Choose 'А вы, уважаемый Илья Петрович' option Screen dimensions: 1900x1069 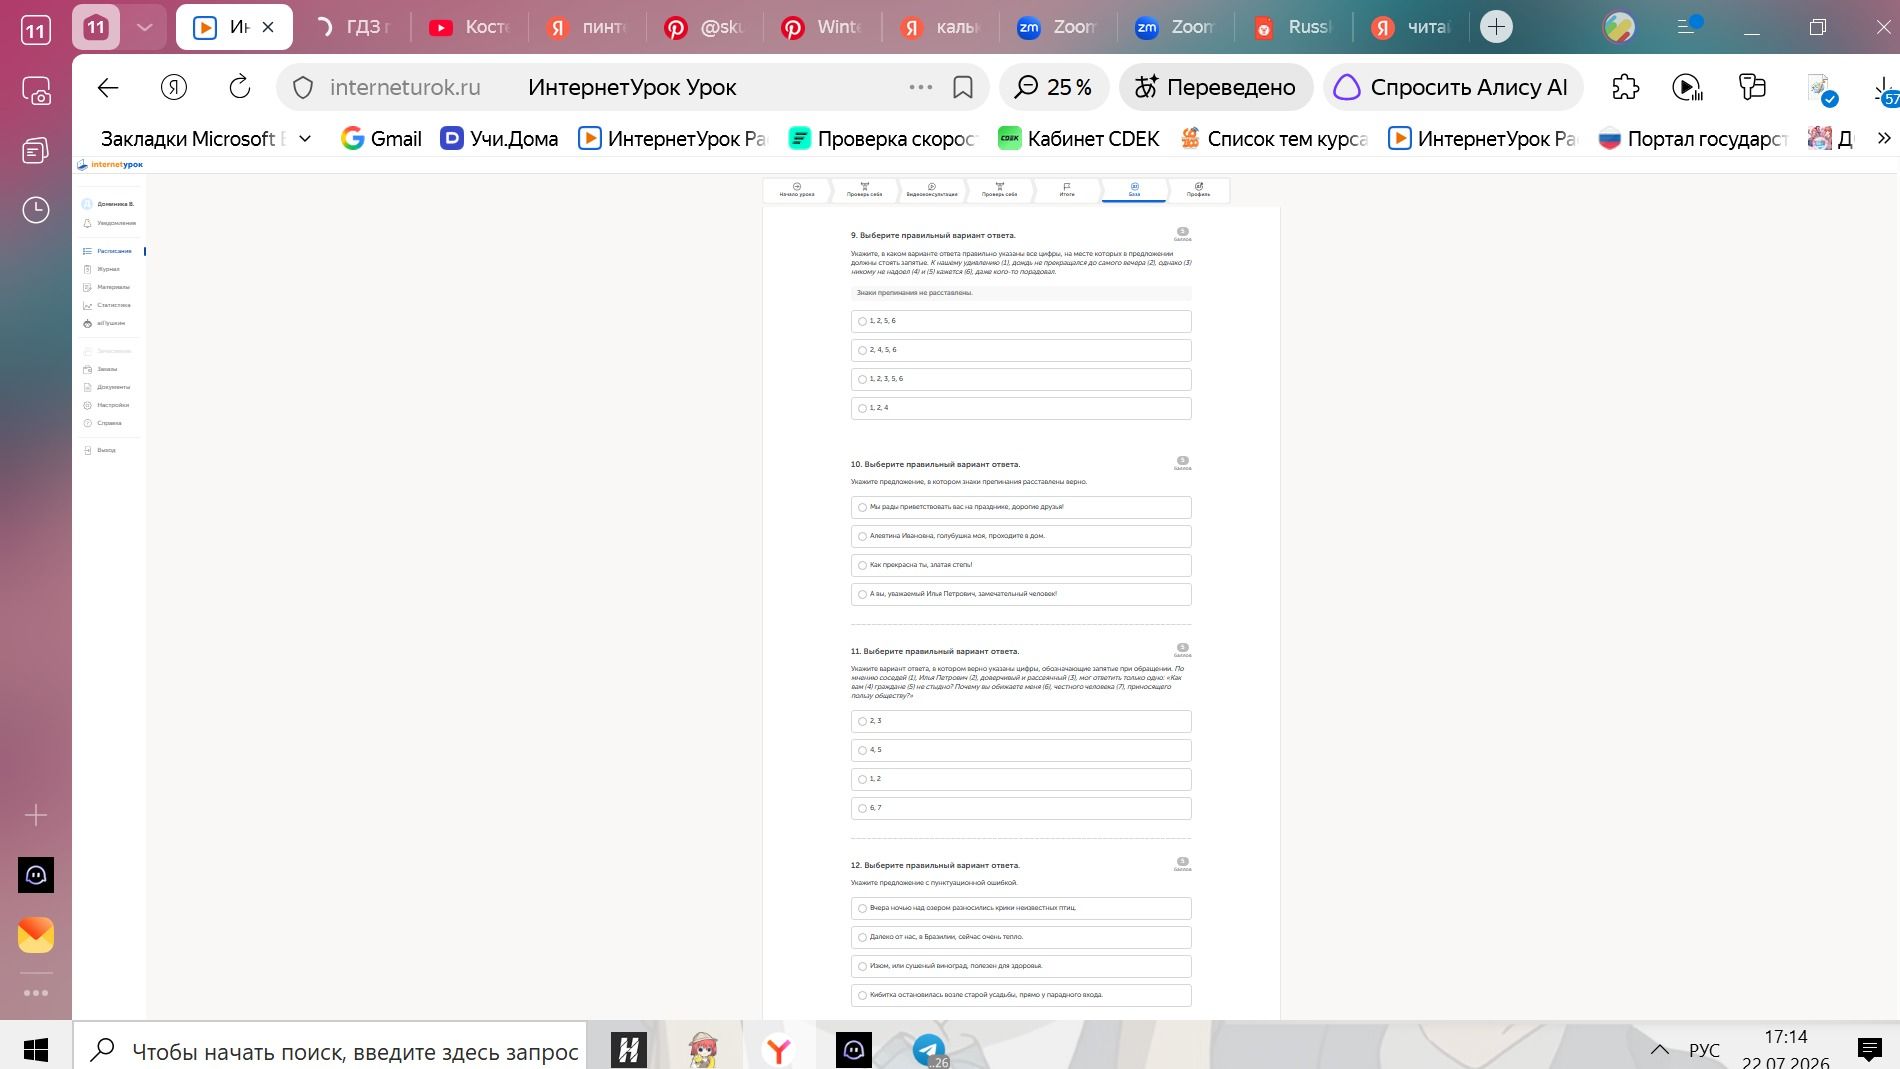point(1021,594)
